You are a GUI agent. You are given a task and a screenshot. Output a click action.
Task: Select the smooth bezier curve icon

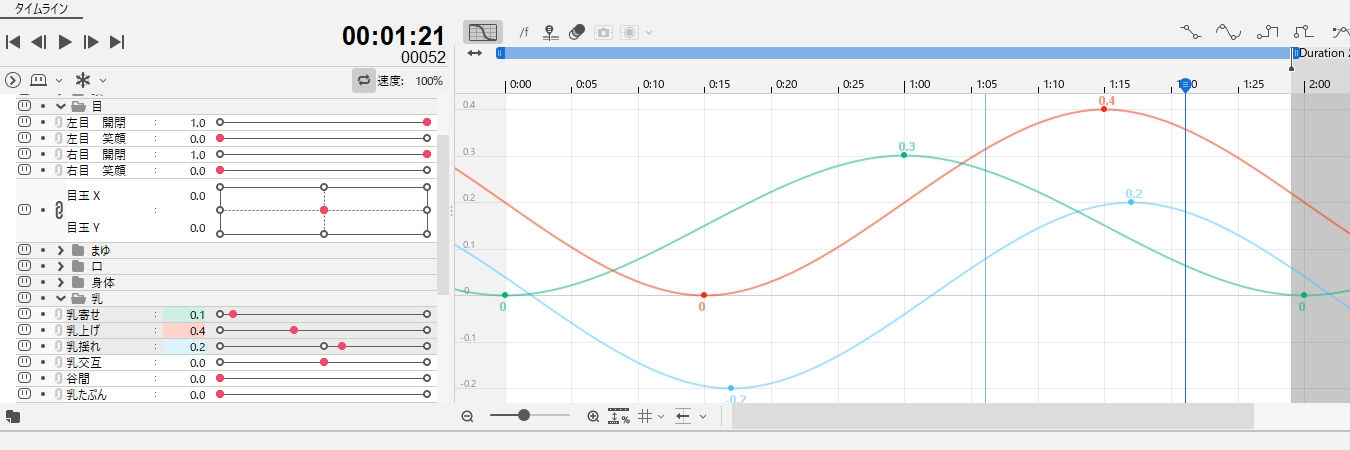1228,32
